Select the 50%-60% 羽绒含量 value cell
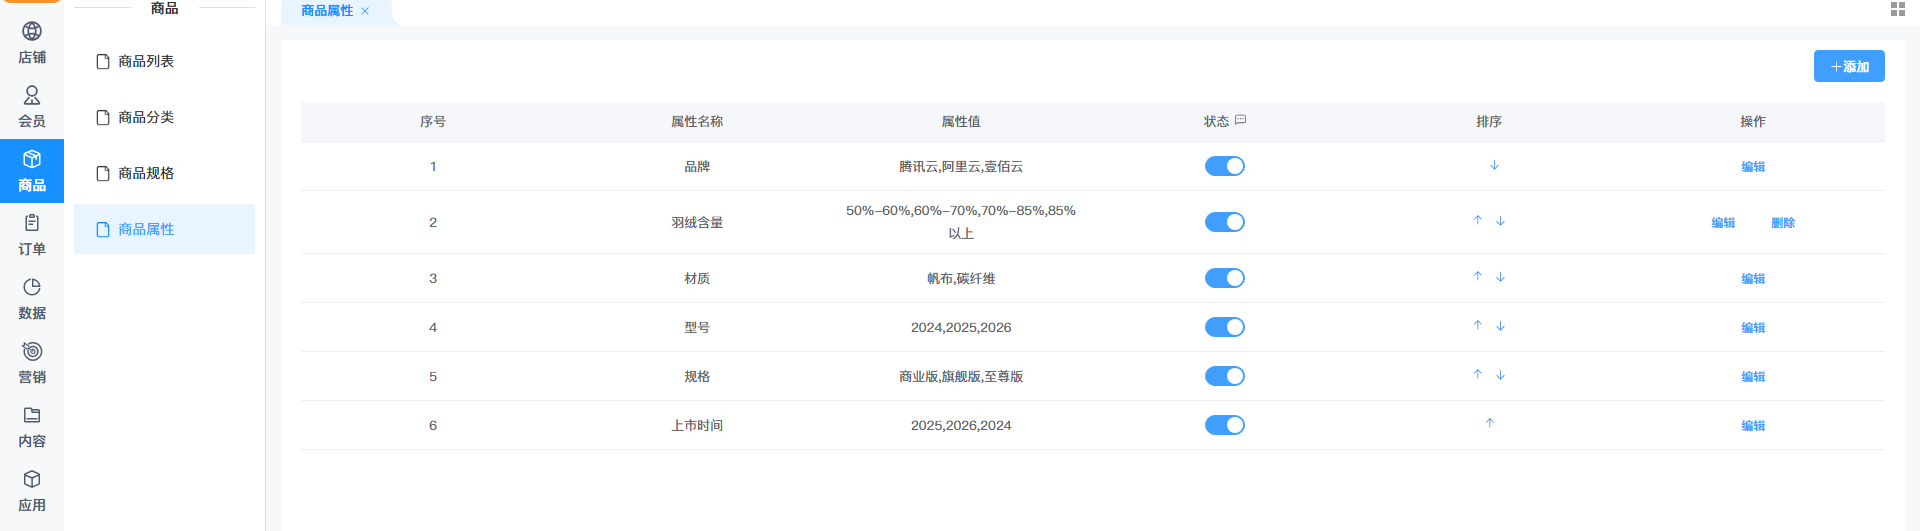The height and width of the screenshot is (531, 1920). 960,222
